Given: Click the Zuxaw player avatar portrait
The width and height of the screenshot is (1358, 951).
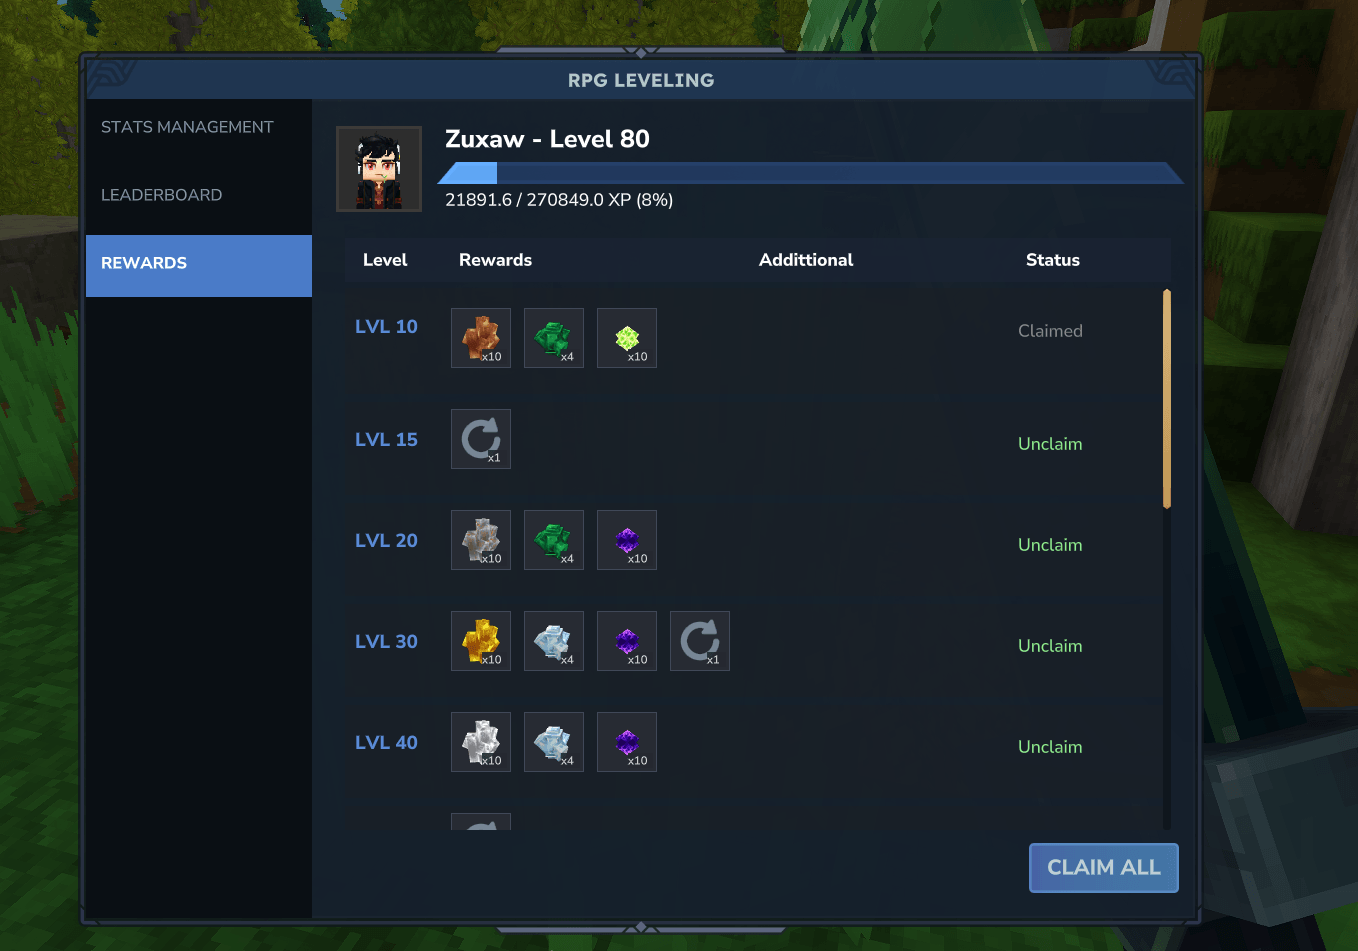Looking at the screenshot, I should (379, 169).
